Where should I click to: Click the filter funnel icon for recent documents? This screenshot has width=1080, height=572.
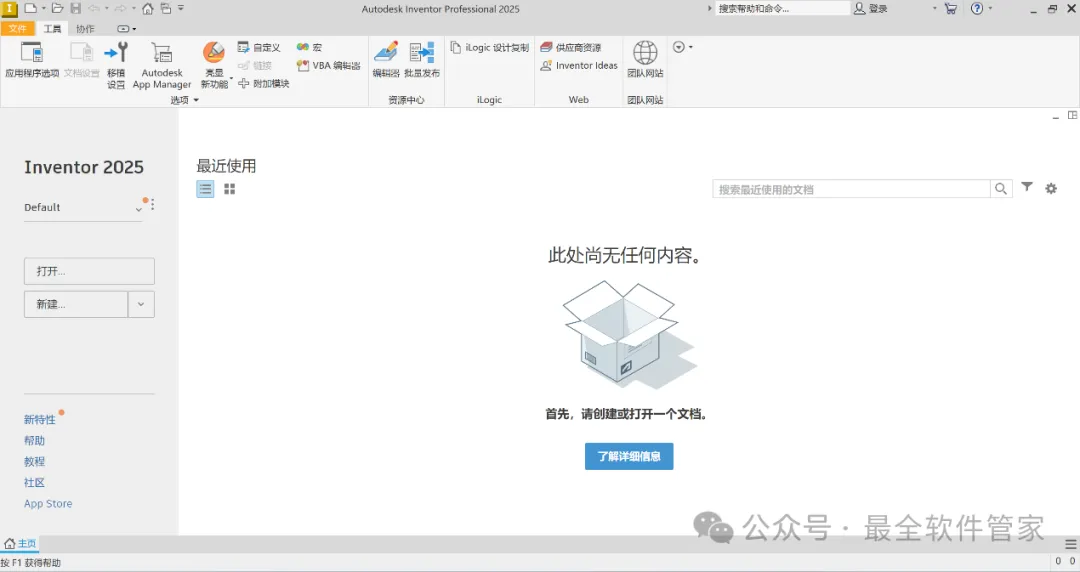point(1027,187)
